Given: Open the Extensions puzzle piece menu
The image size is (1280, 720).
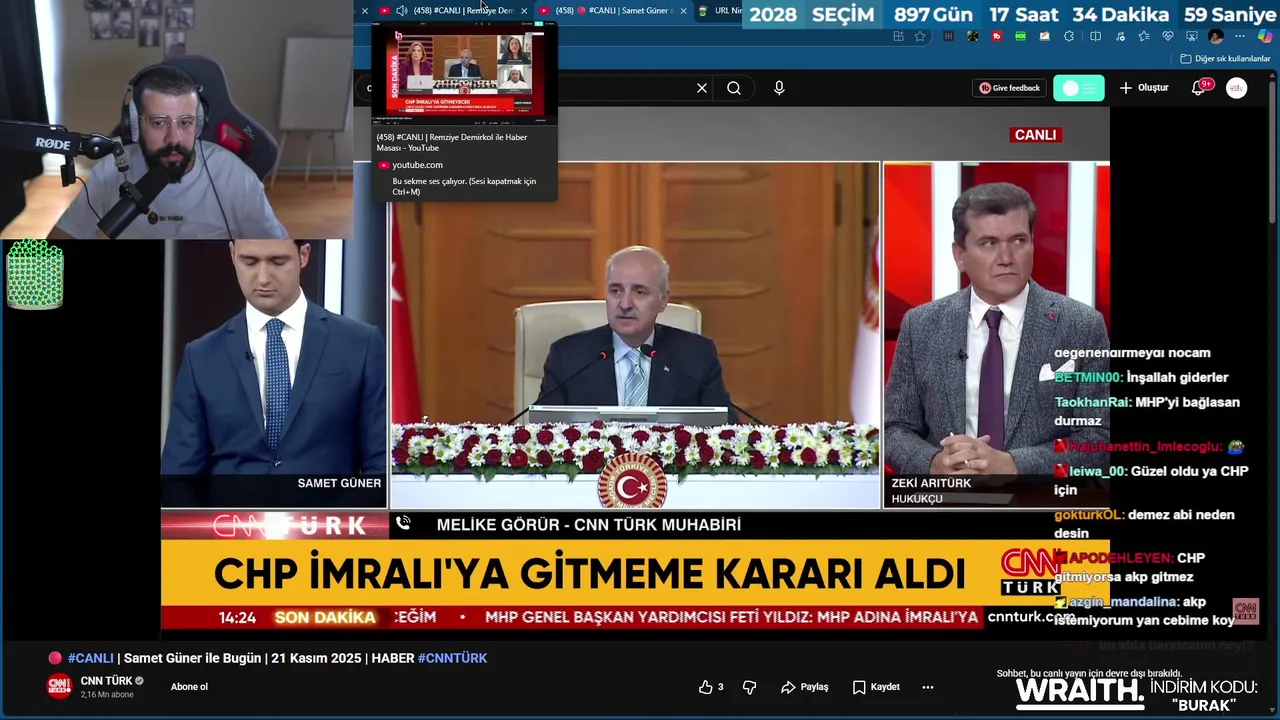Looking at the screenshot, I should 1069,36.
